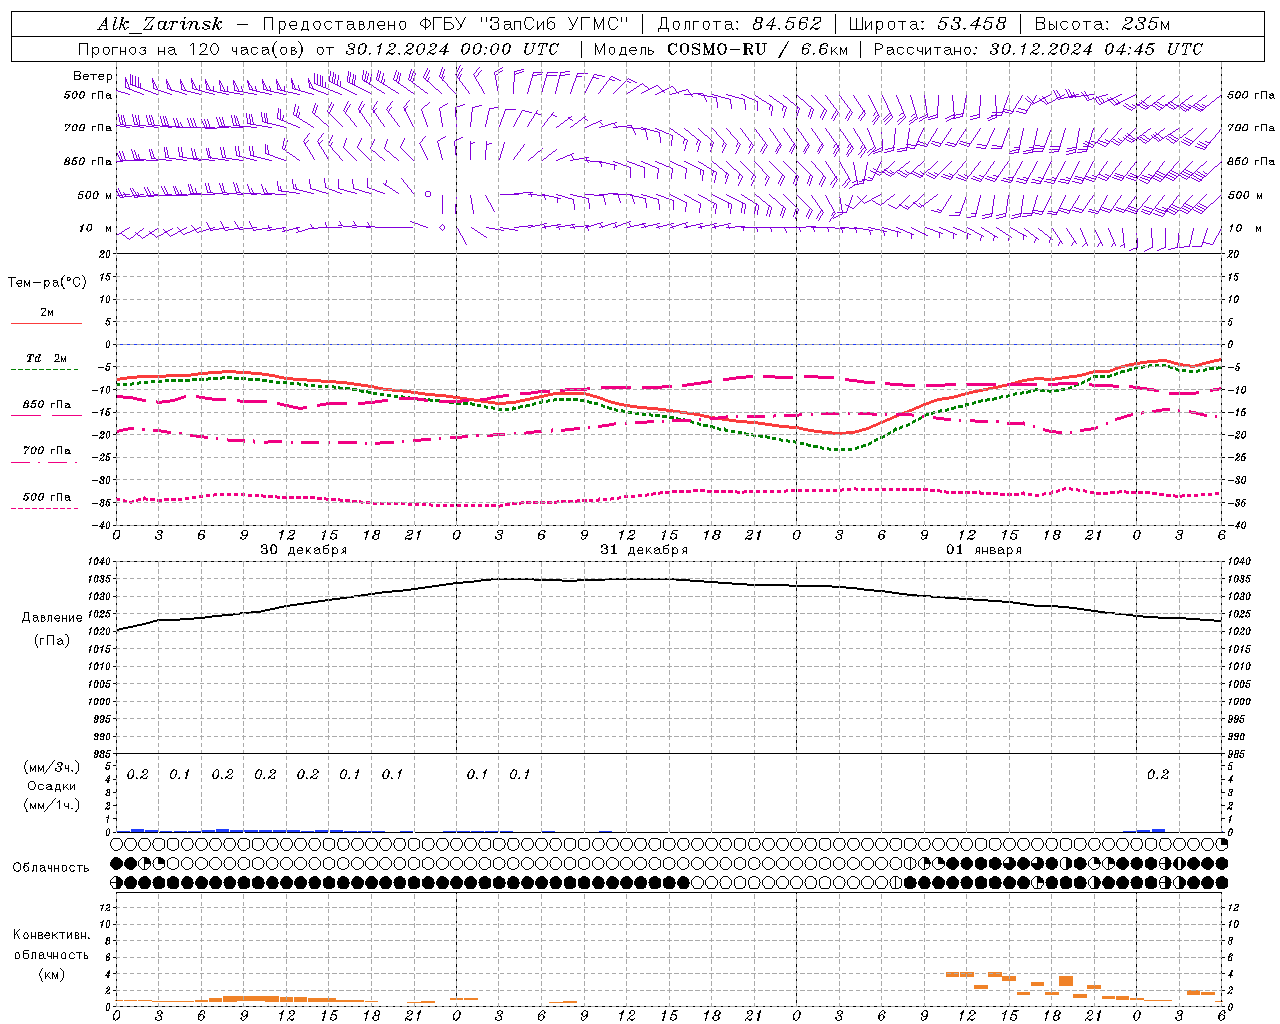Click the Td 2м dew point legend entry
The width and height of the screenshot is (1280, 1024).
46,358
